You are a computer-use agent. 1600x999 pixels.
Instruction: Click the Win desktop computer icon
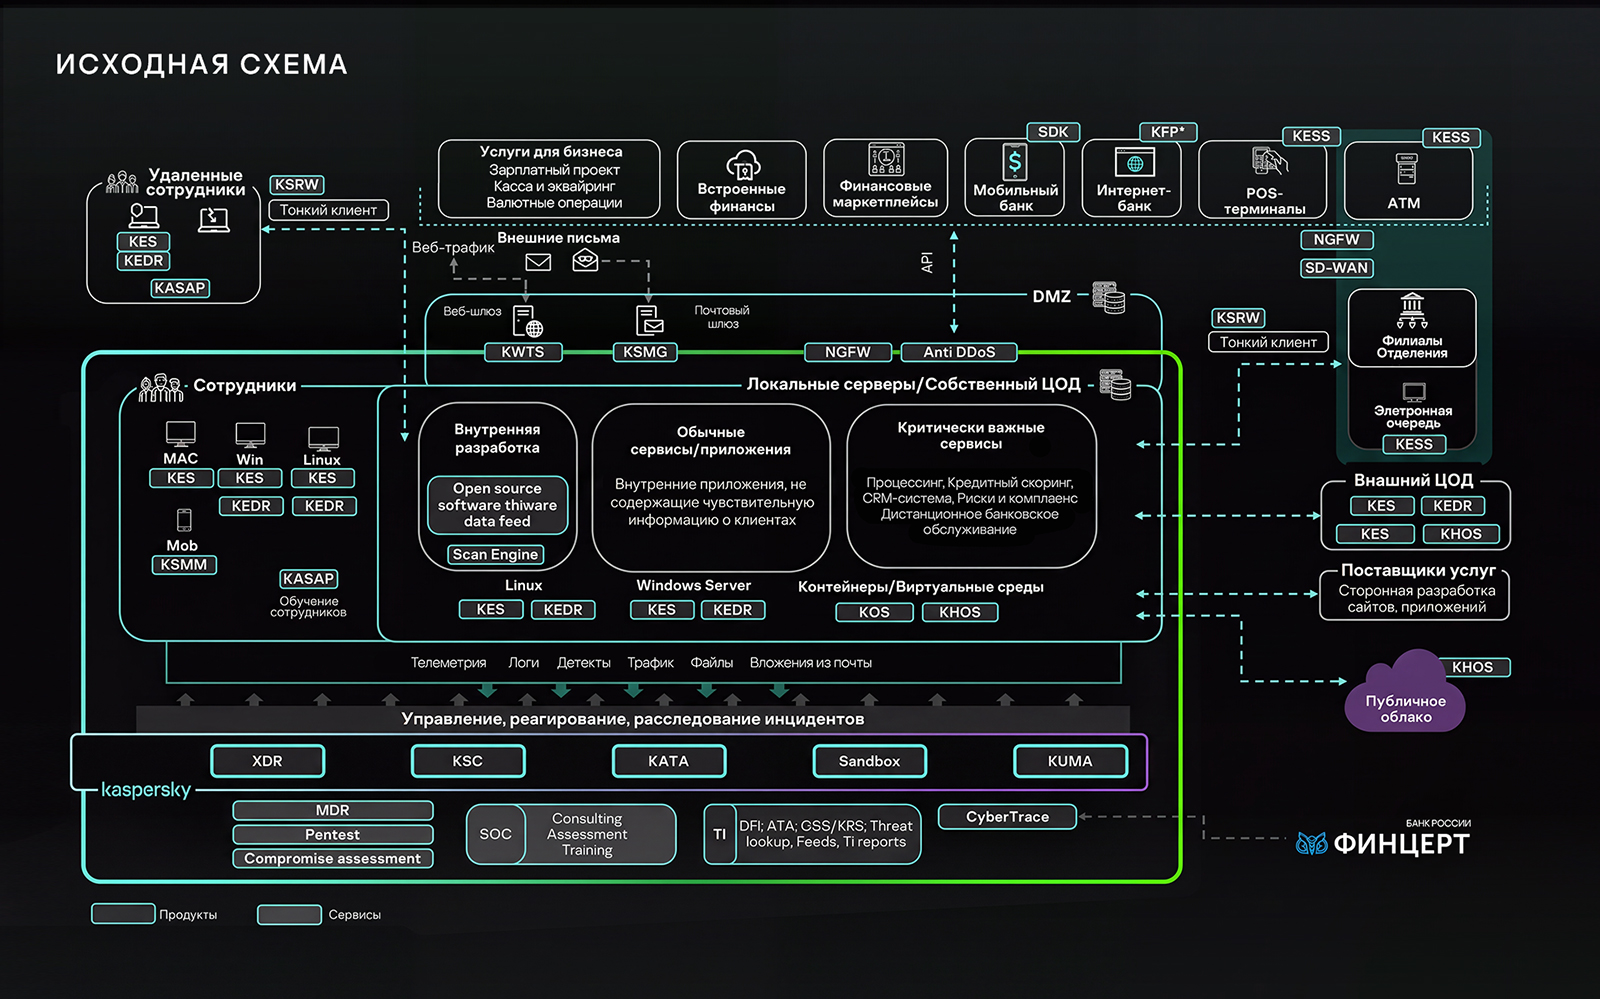(250, 435)
